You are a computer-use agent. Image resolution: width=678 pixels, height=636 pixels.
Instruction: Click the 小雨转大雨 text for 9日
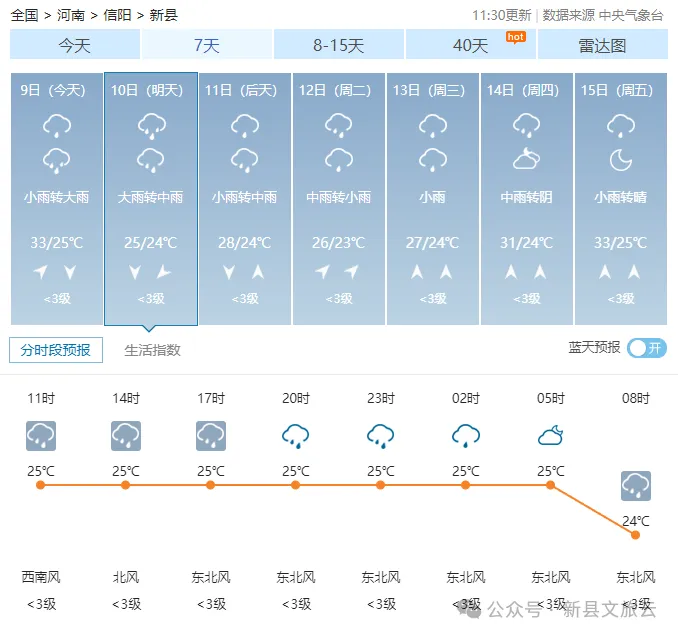[57, 198]
